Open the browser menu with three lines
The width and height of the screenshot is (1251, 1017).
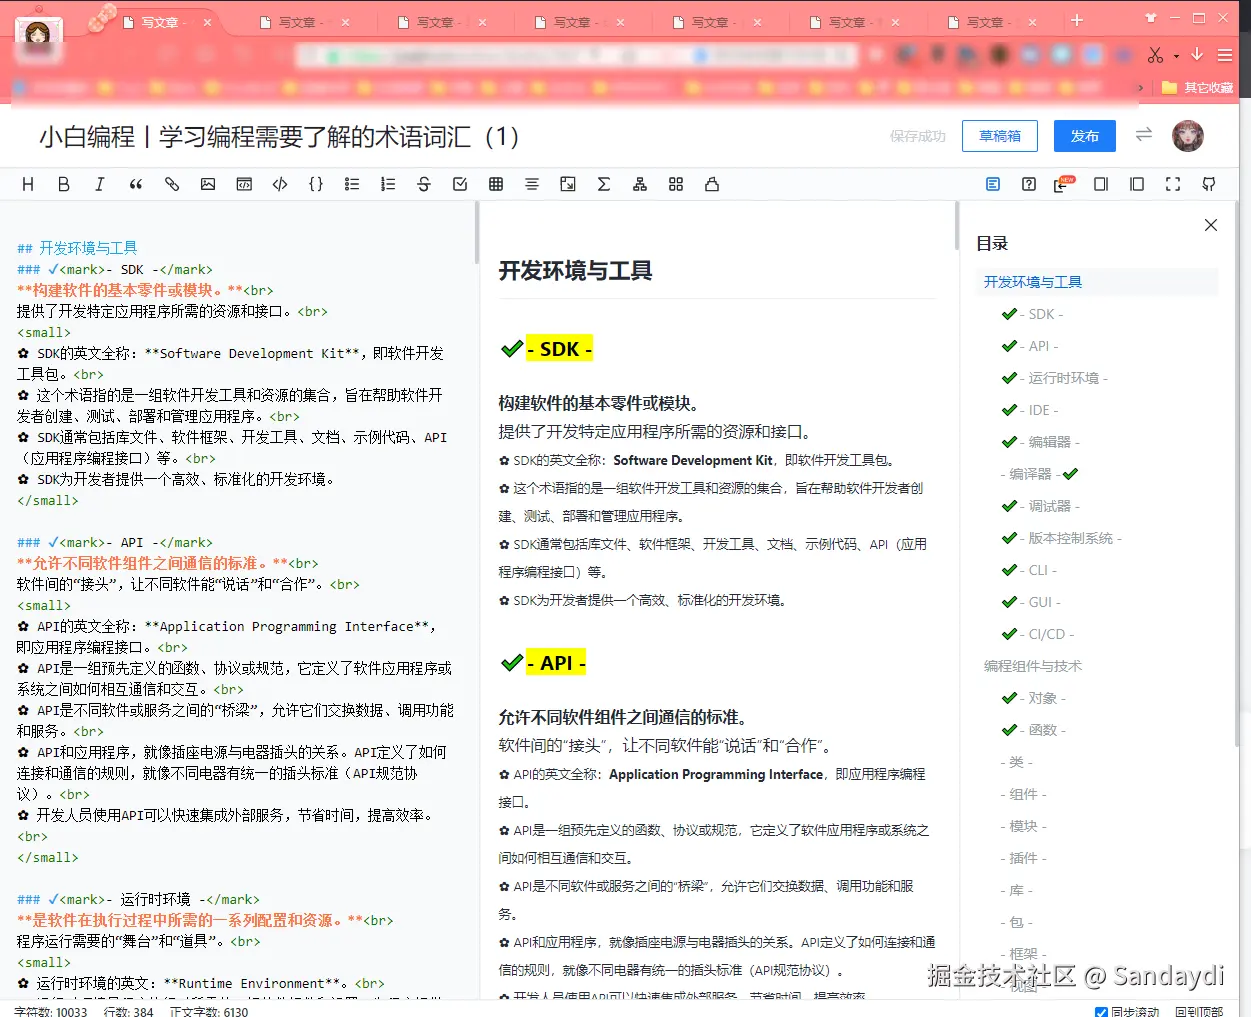tap(1225, 55)
